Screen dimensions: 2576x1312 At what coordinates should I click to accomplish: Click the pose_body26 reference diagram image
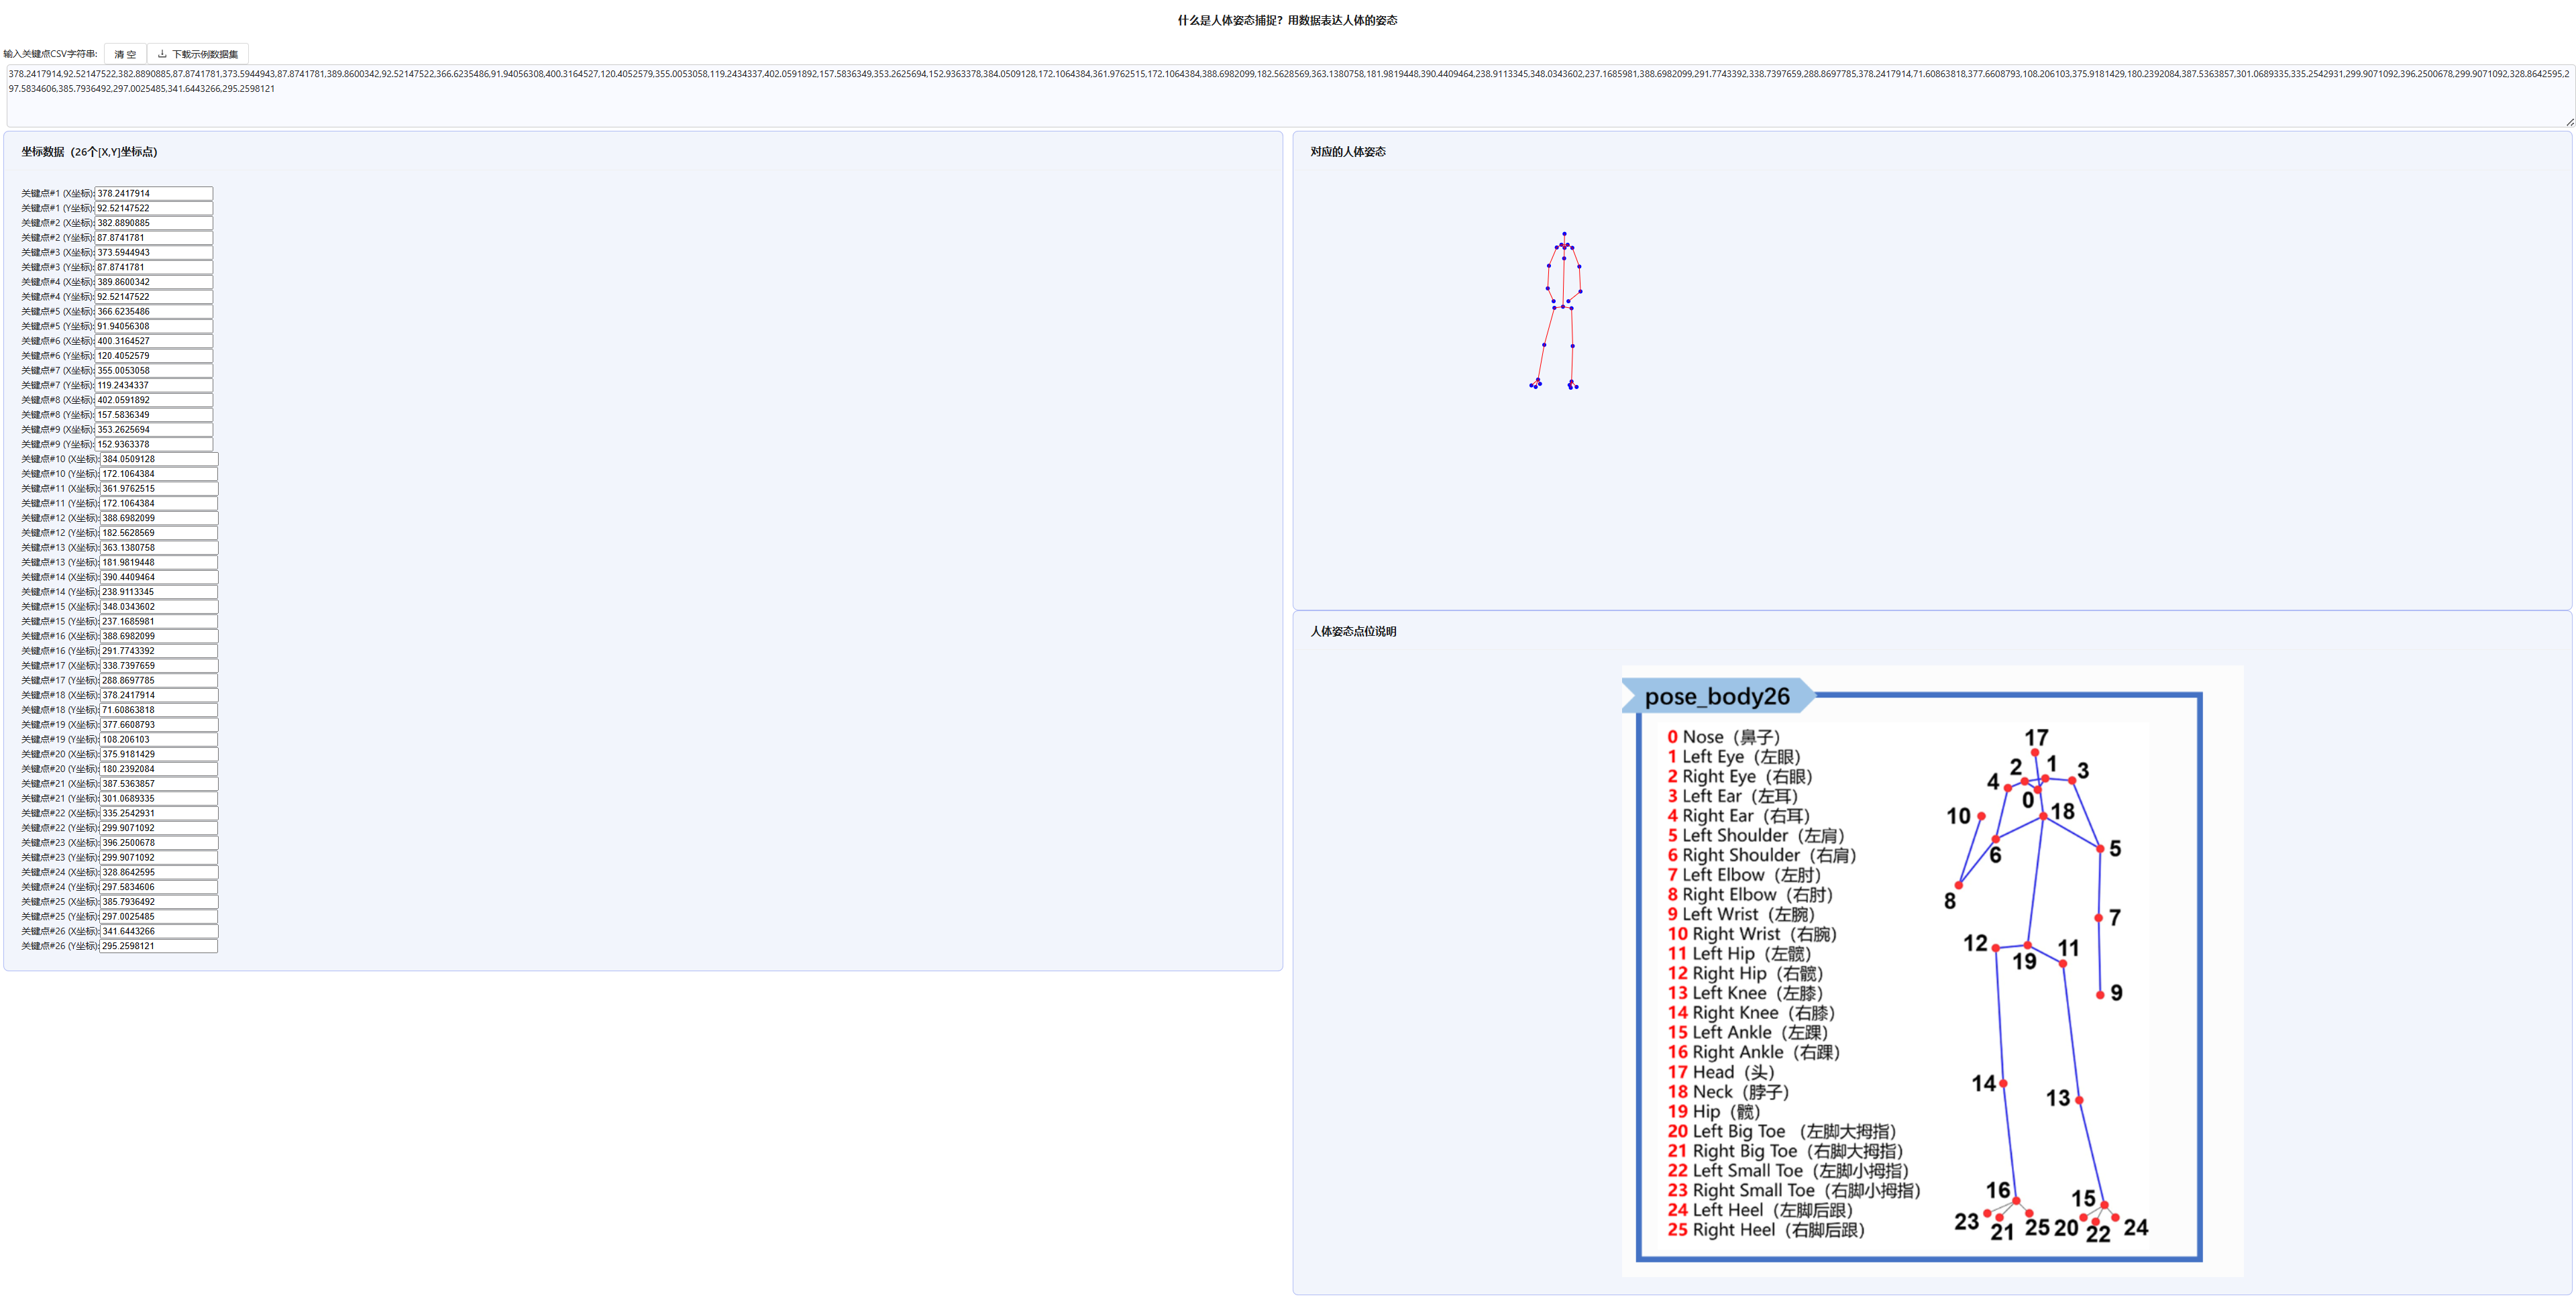(x=1931, y=970)
